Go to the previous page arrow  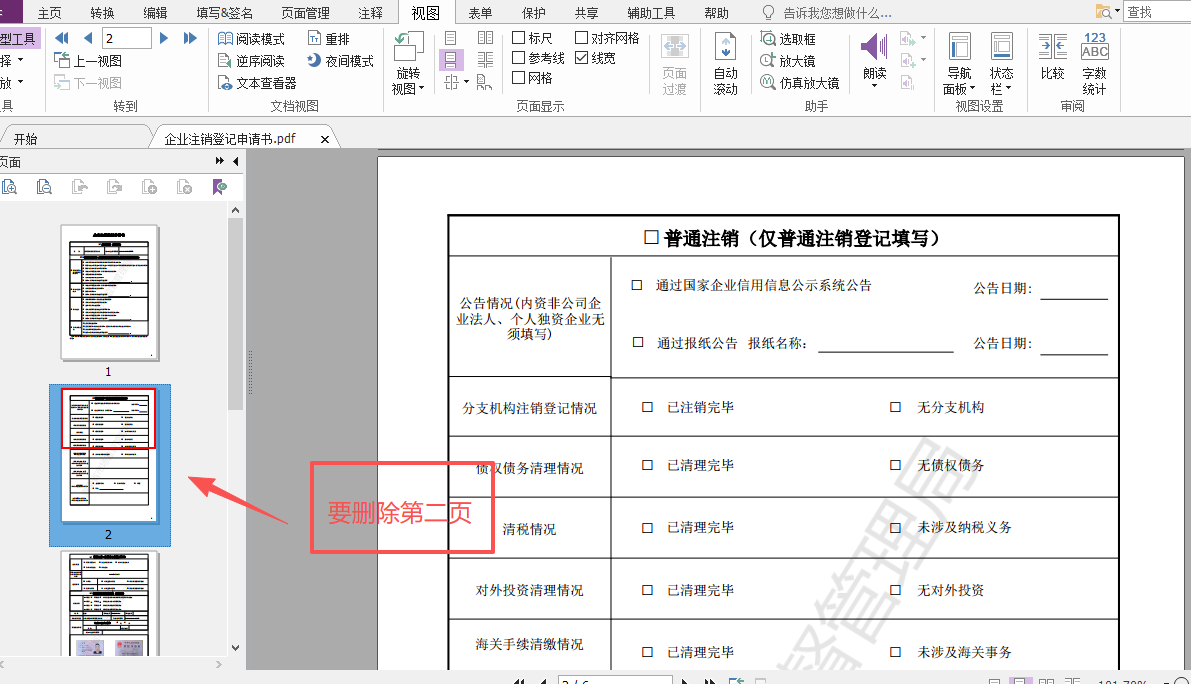(x=88, y=38)
